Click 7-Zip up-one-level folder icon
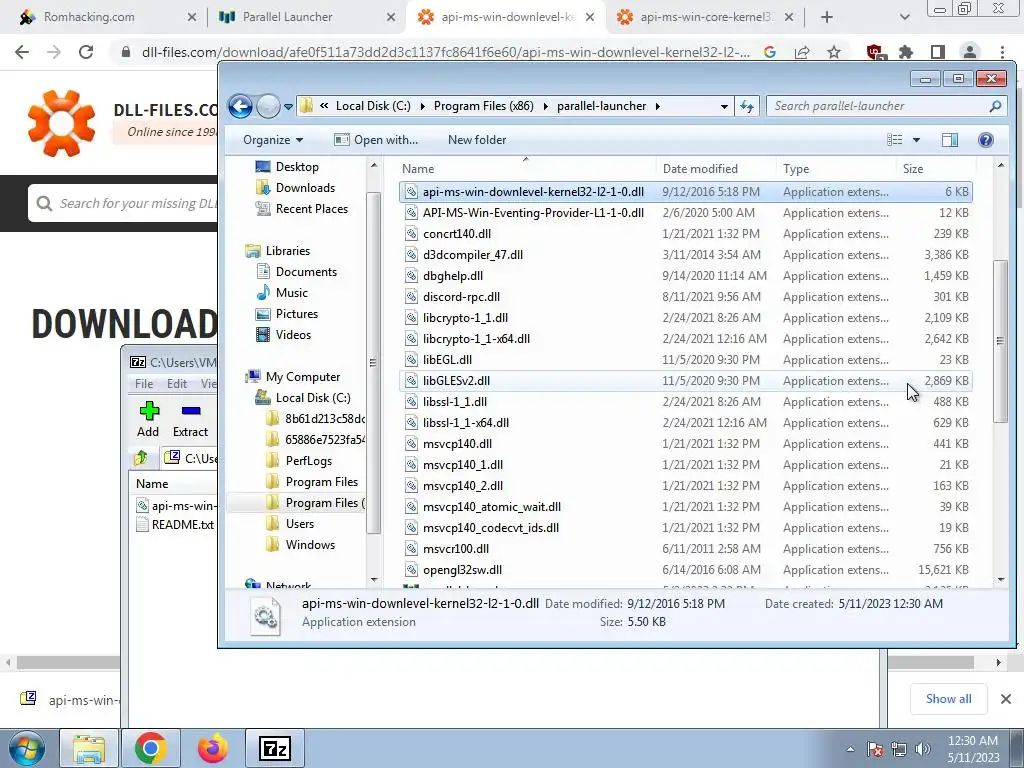1024x768 pixels. [x=141, y=458]
